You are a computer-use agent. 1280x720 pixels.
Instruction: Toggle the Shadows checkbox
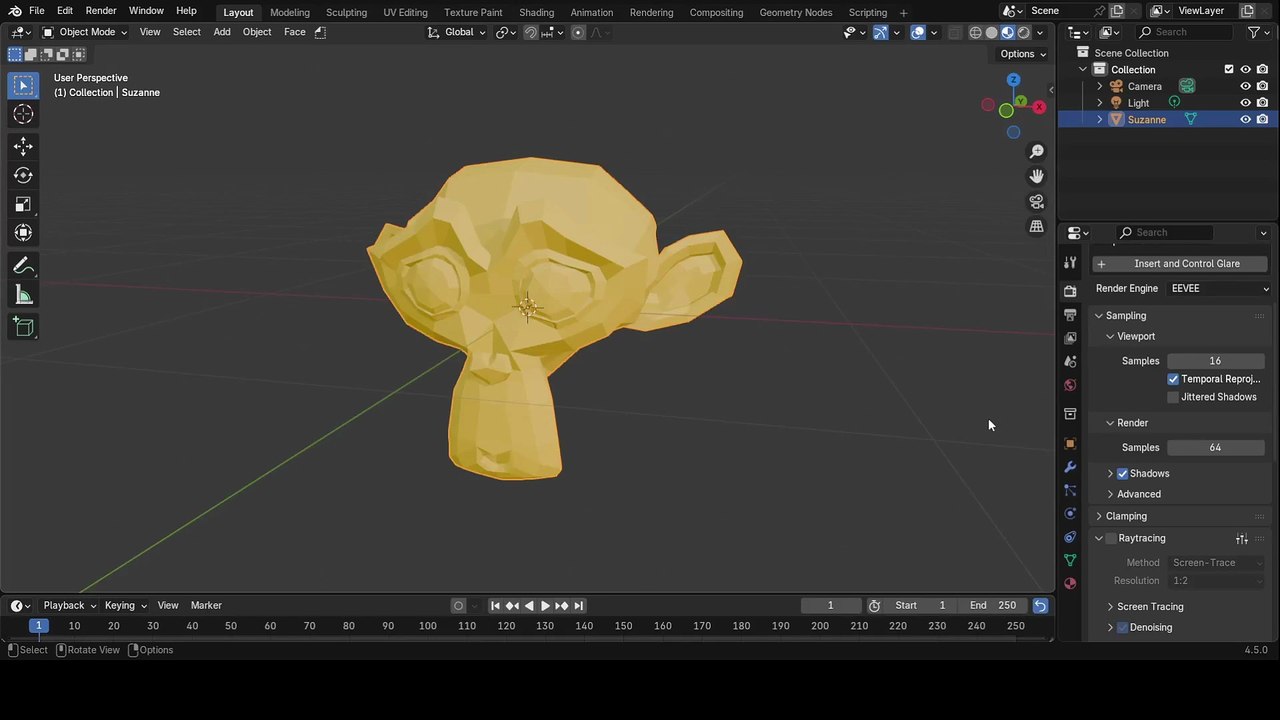tap(1122, 473)
